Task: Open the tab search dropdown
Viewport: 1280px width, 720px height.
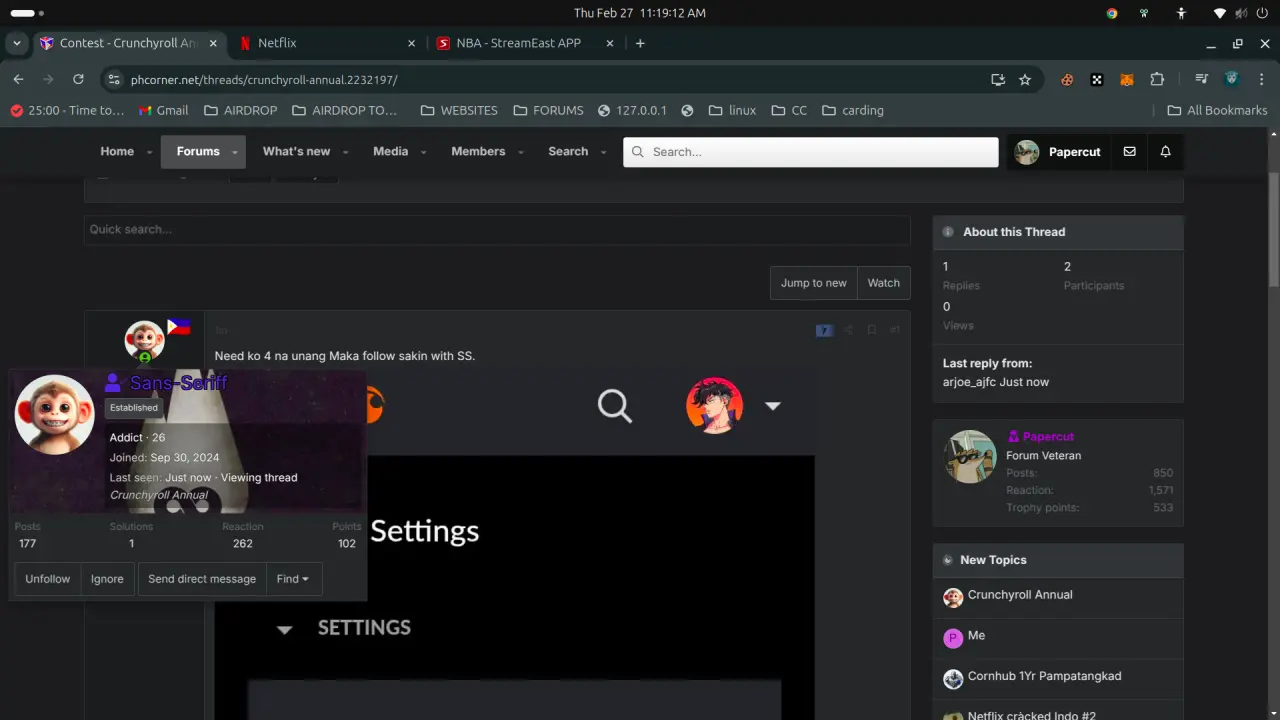Action: point(17,43)
